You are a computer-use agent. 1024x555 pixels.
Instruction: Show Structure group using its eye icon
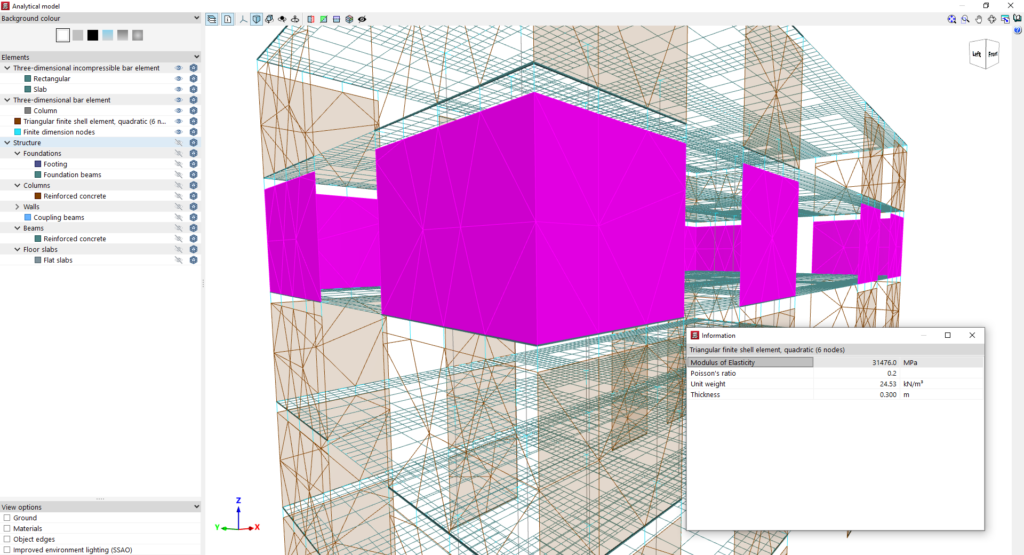tap(178, 142)
